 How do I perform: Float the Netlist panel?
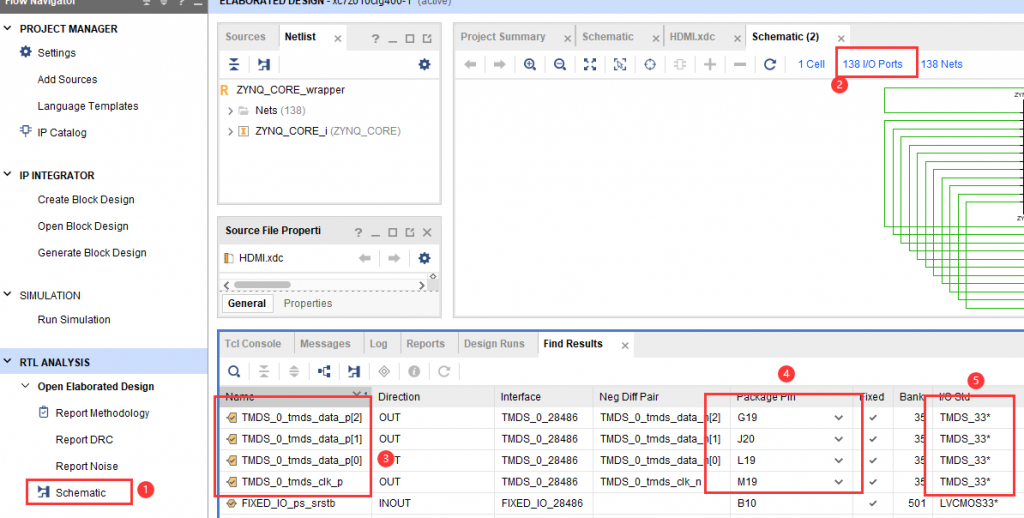click(426, 39)
